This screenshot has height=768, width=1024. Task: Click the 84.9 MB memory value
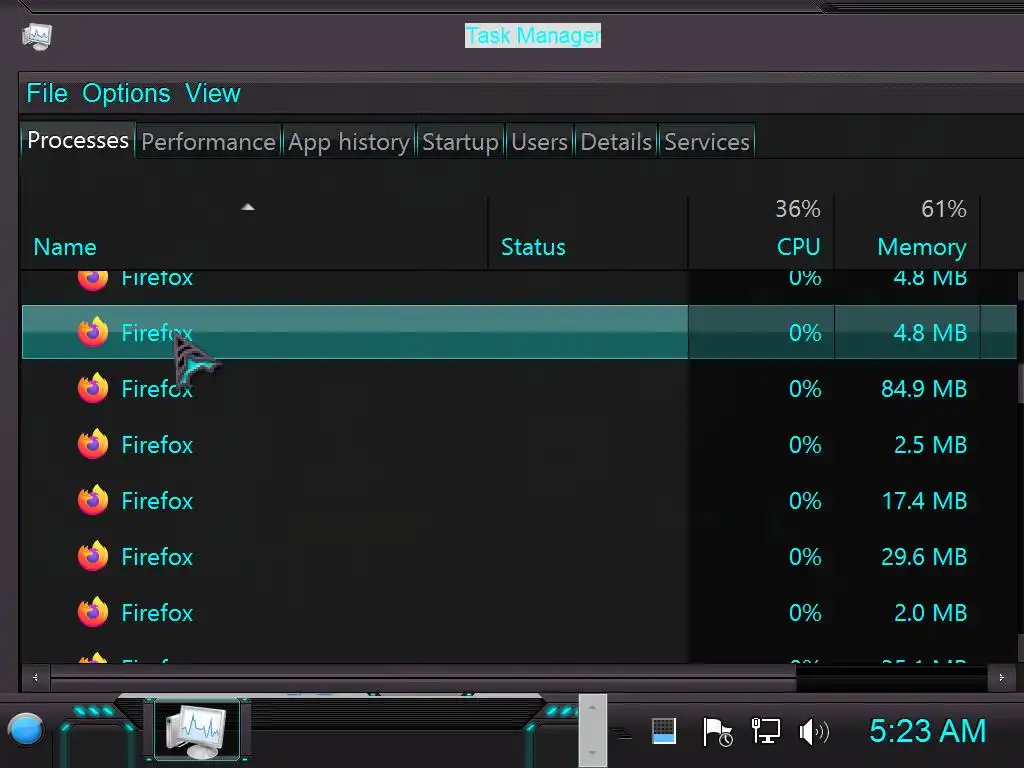pos(923,389)
